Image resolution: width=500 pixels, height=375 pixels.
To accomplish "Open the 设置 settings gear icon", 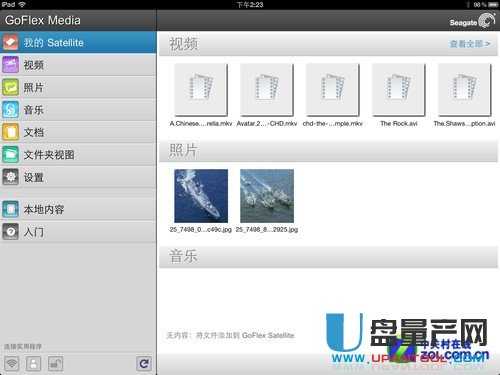I will 10,177.
